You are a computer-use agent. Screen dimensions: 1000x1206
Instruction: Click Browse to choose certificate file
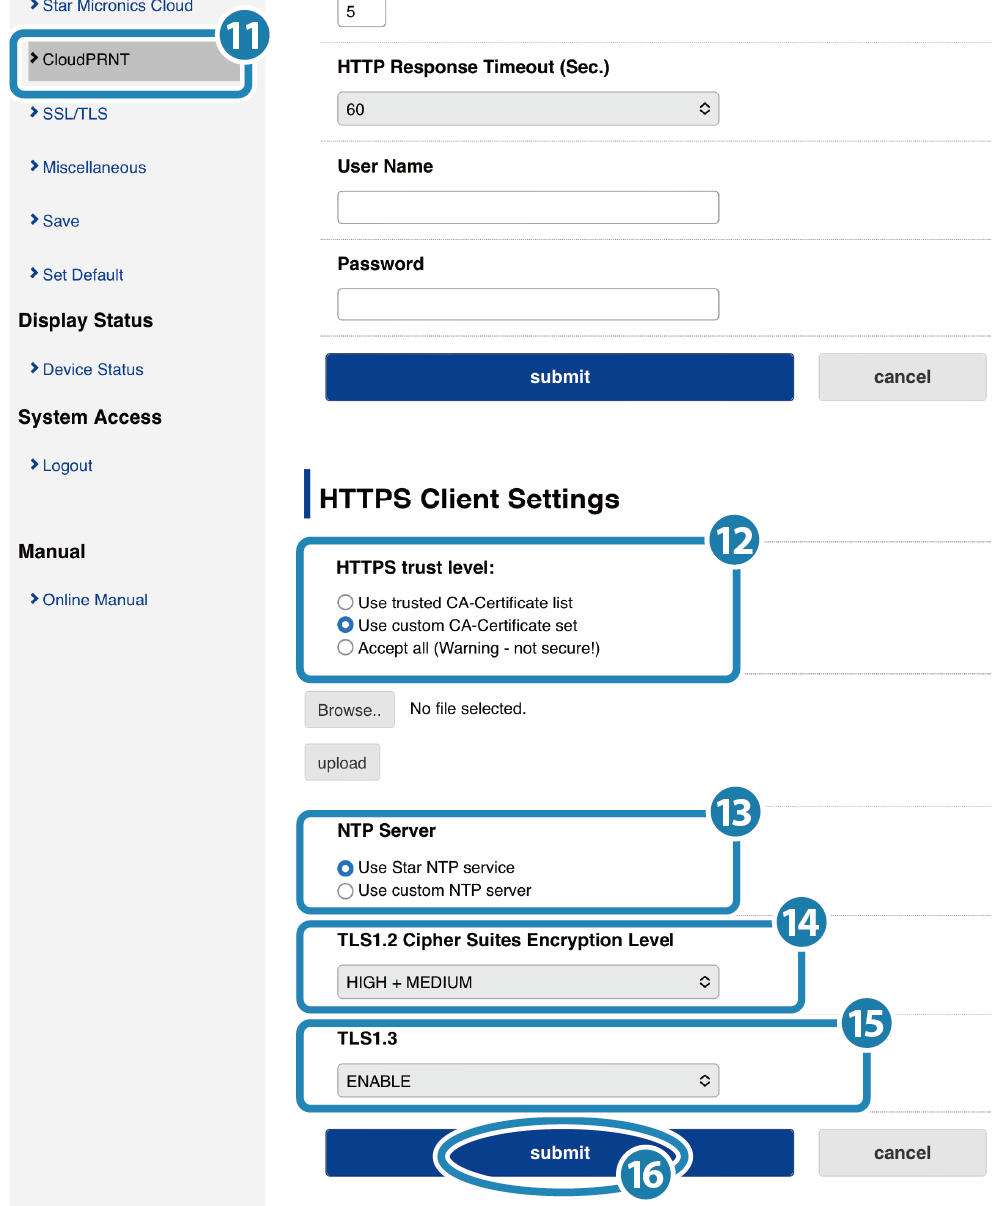(x=349, y=710)
